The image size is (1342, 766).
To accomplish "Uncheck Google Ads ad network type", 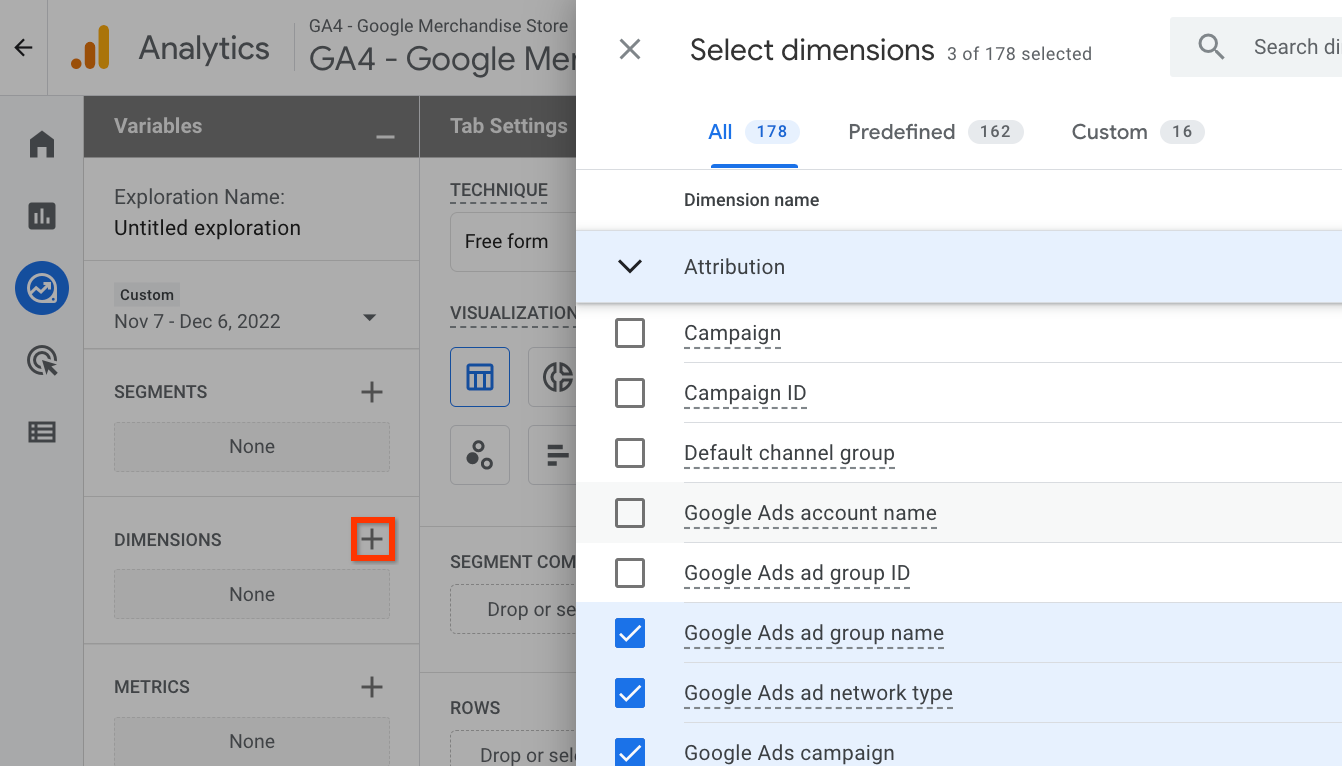I will click(x=630, y=693).
